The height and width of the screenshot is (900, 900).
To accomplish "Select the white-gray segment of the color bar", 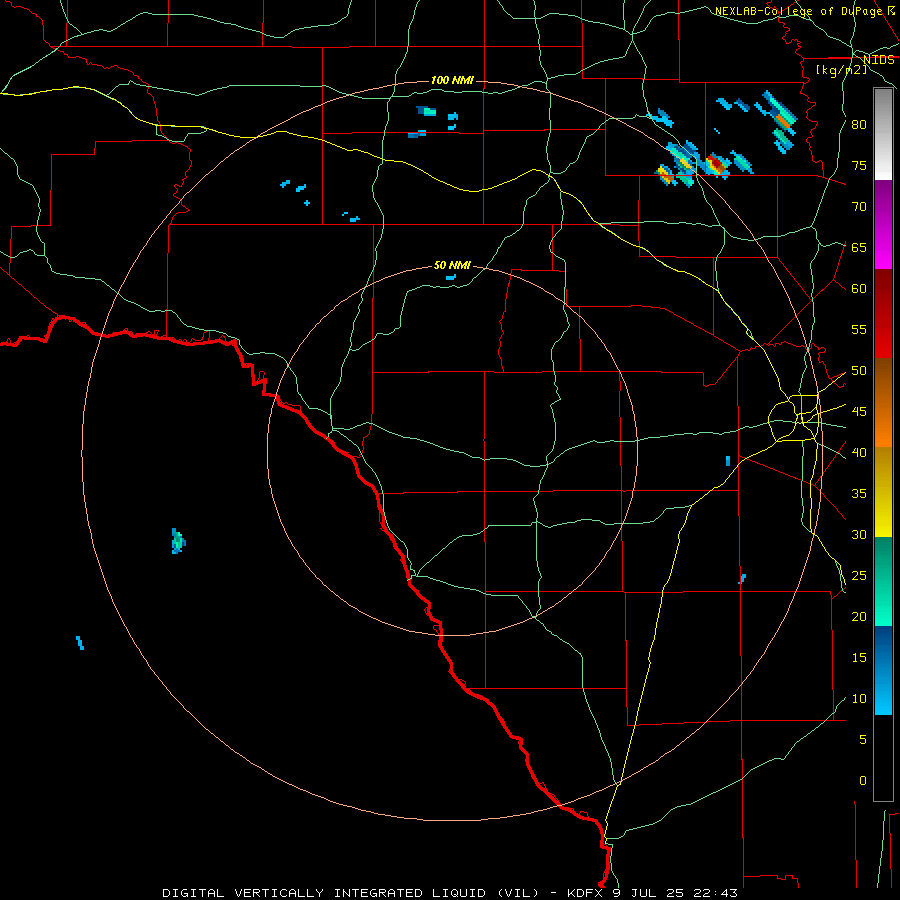I will [883, 134].
